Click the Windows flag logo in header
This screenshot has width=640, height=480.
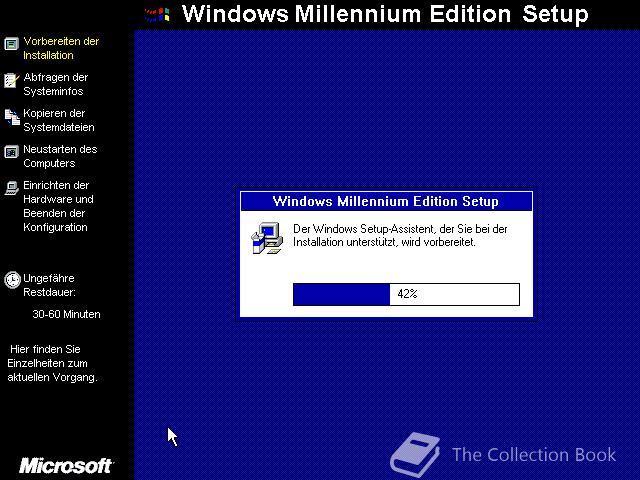click(x=157, y=15)
